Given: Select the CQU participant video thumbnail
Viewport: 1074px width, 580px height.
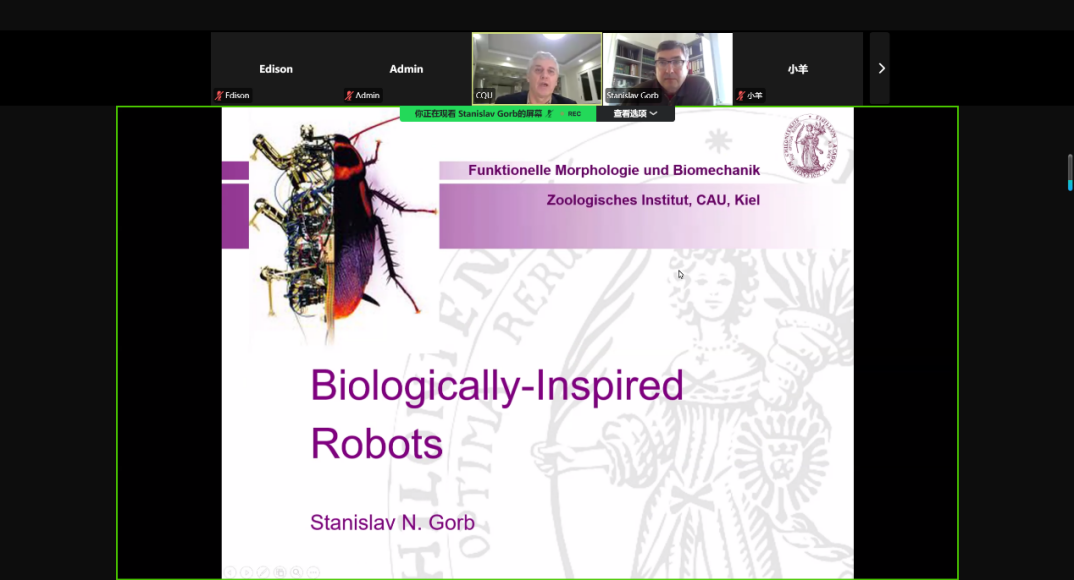Looking at the screenshot, I should click(x=537, y=68).
